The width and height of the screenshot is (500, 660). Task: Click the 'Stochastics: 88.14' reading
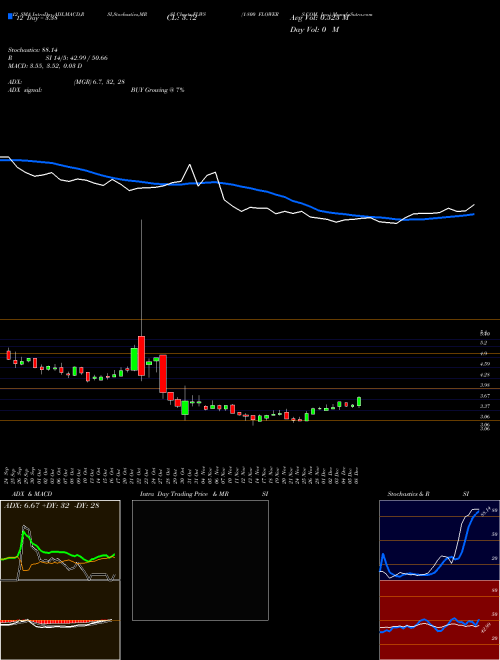pos(33,50)
